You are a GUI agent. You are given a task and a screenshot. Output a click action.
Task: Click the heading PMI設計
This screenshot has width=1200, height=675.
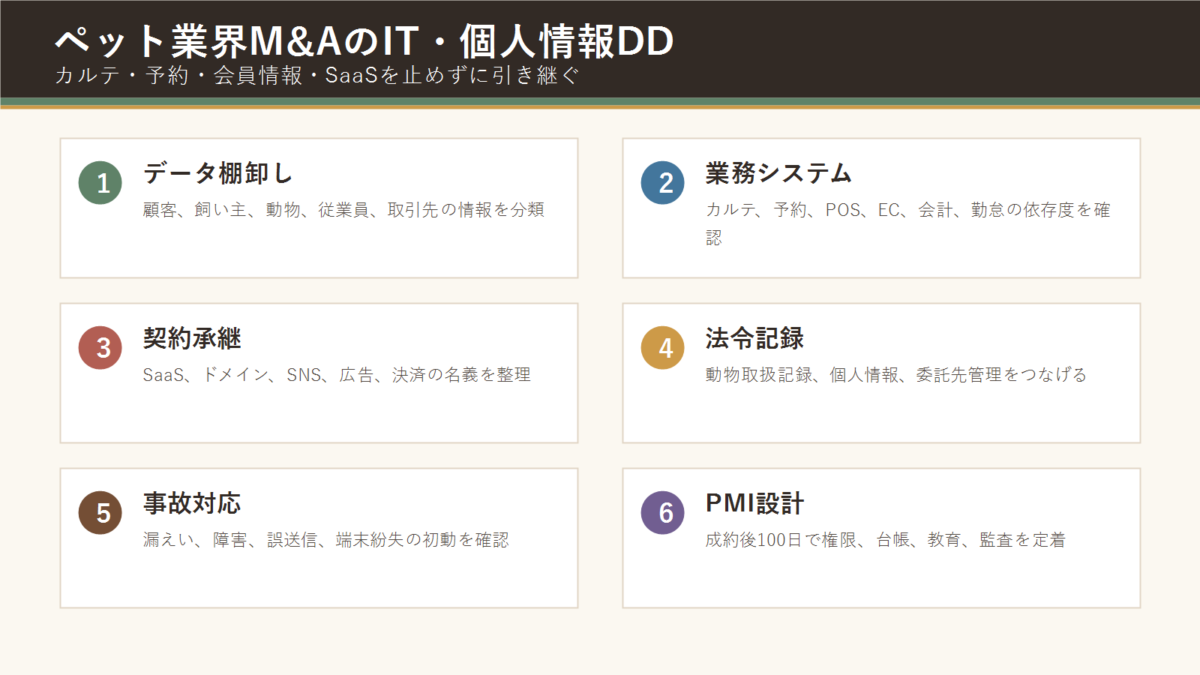click(x=755, y=503)
